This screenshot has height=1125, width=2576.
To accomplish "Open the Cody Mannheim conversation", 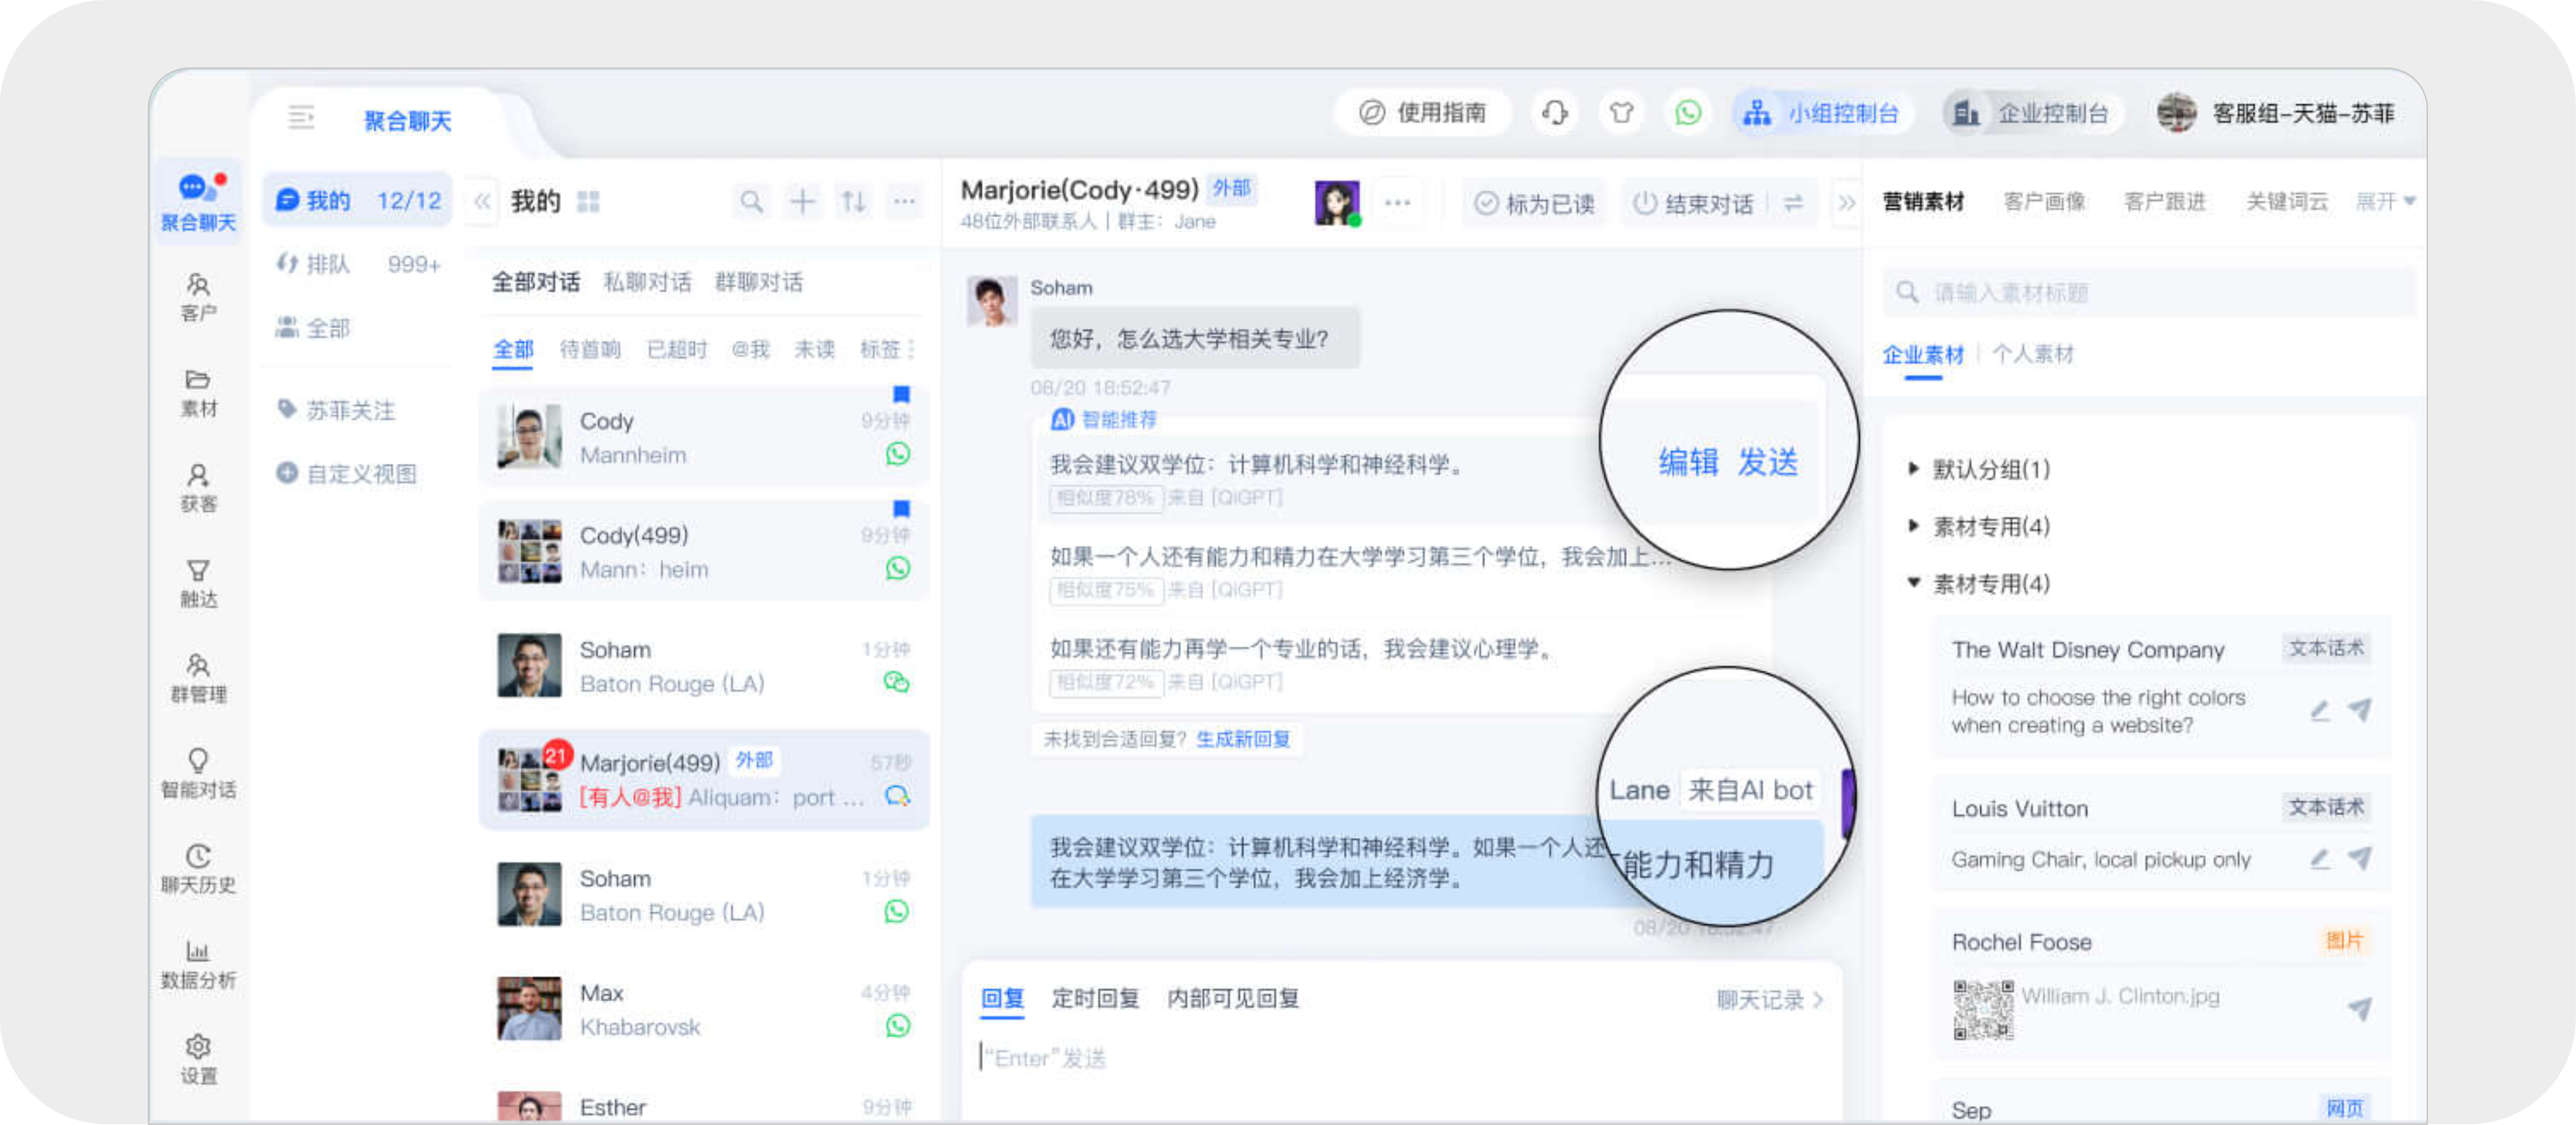I will click(x=703, y=436).
